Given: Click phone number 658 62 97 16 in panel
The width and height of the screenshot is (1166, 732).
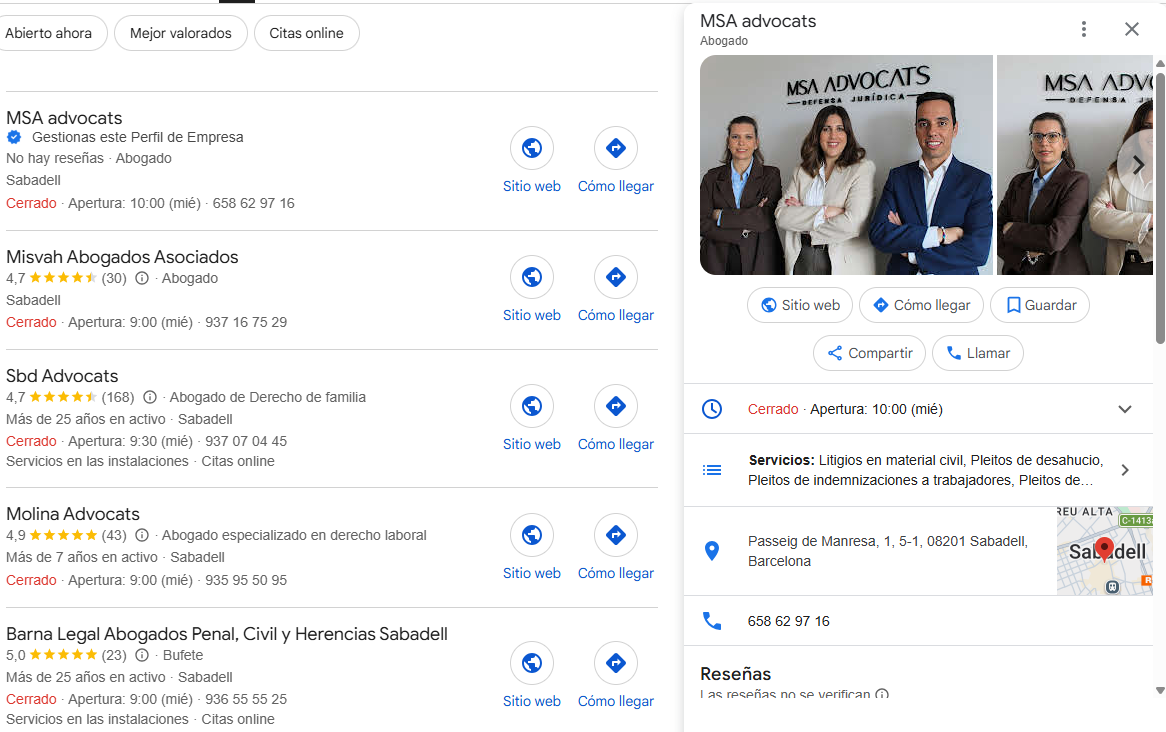Looking at the screenshot, I should [789, 621].
